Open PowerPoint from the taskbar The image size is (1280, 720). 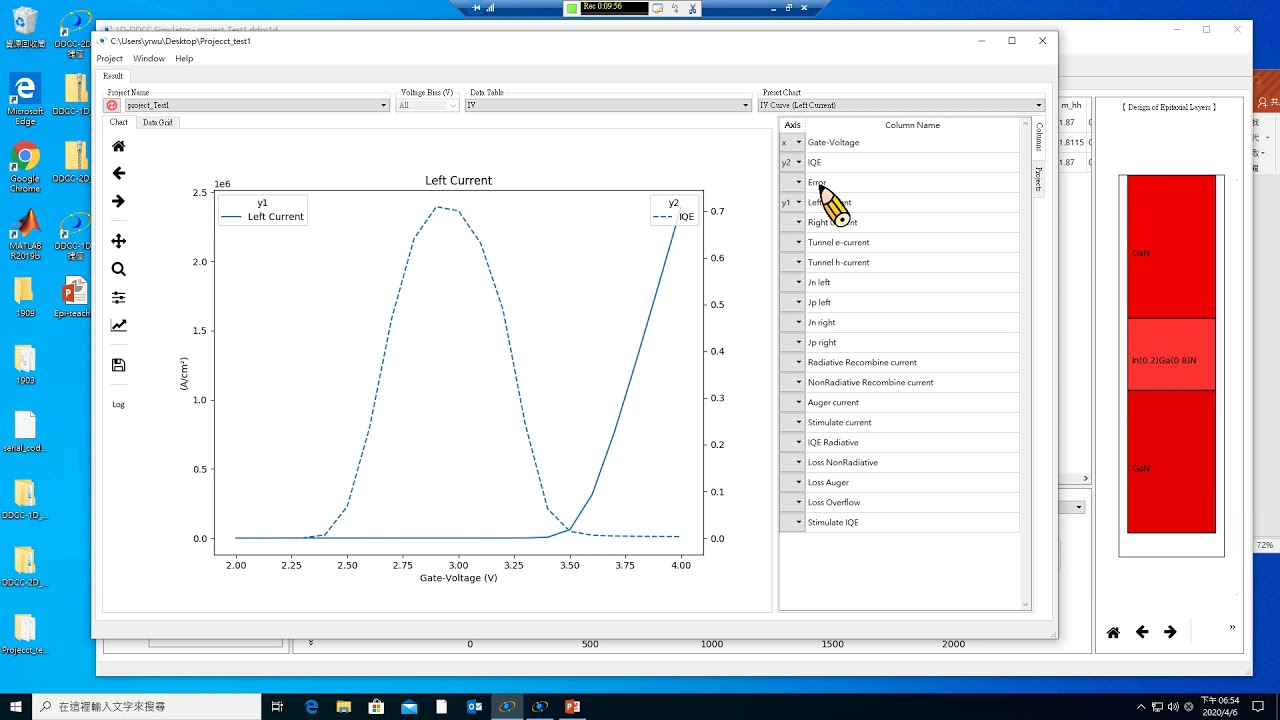click(572, 706)
